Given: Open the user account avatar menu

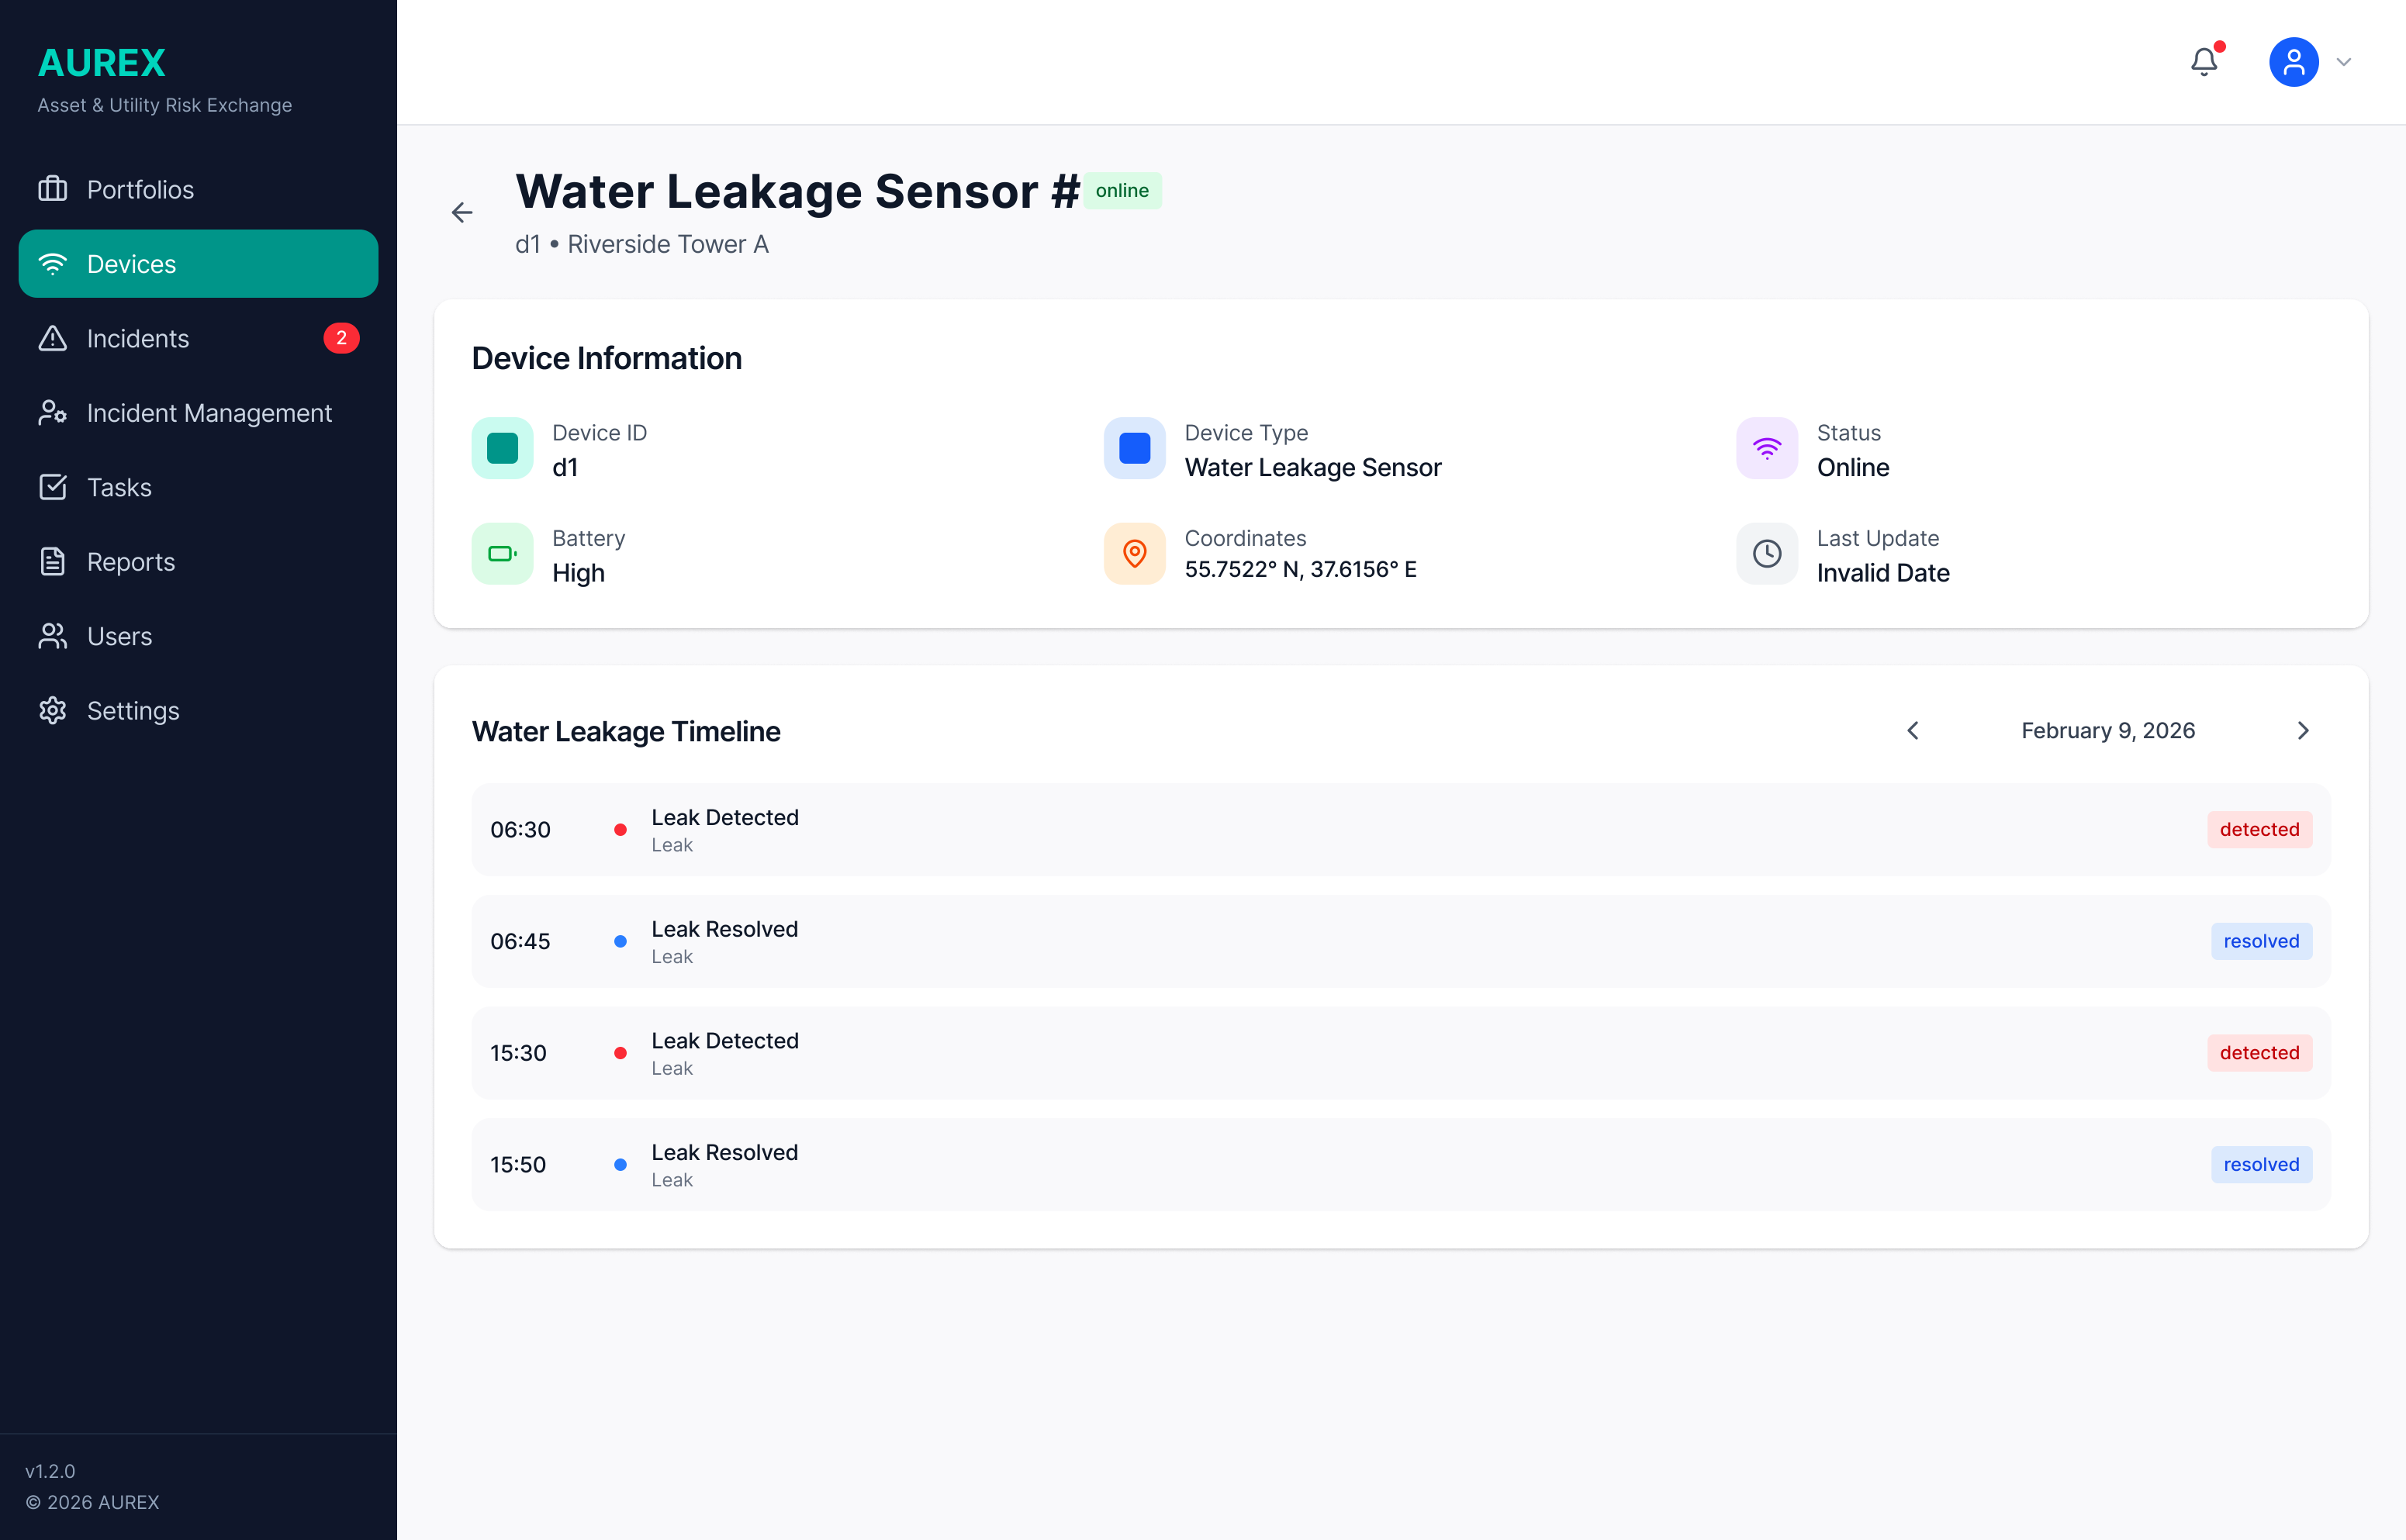Looking at the screenshot, I should point(2294,61).
